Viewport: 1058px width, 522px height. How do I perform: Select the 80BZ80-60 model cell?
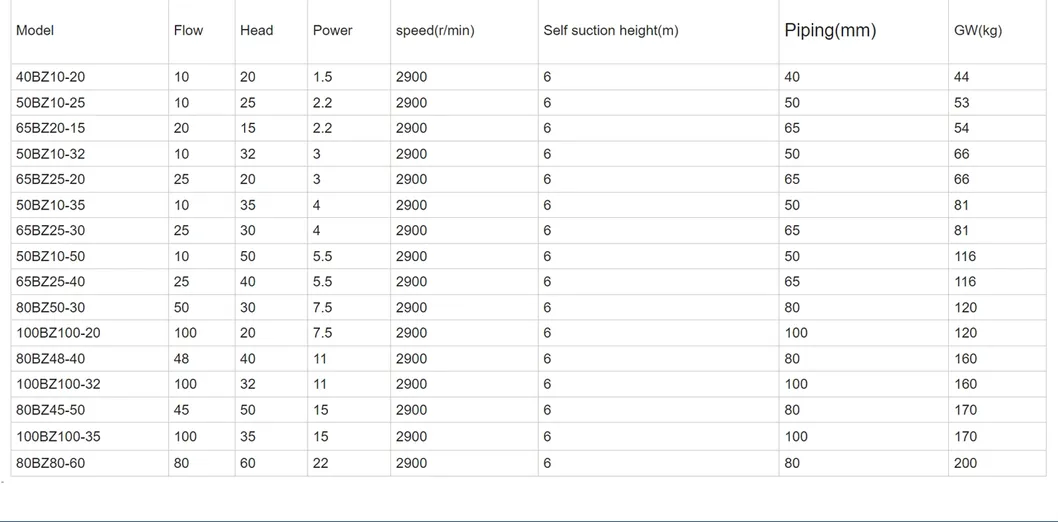(x=51, y=463)
